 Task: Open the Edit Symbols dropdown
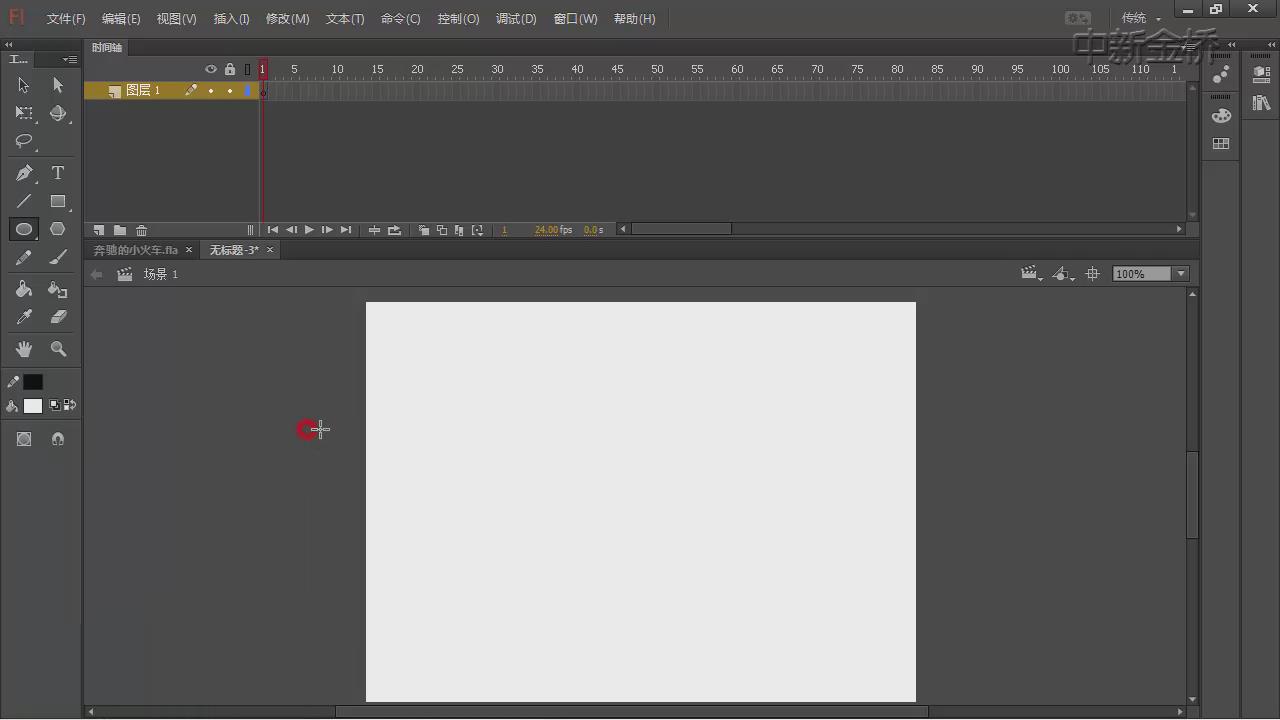pos(1064,274)
